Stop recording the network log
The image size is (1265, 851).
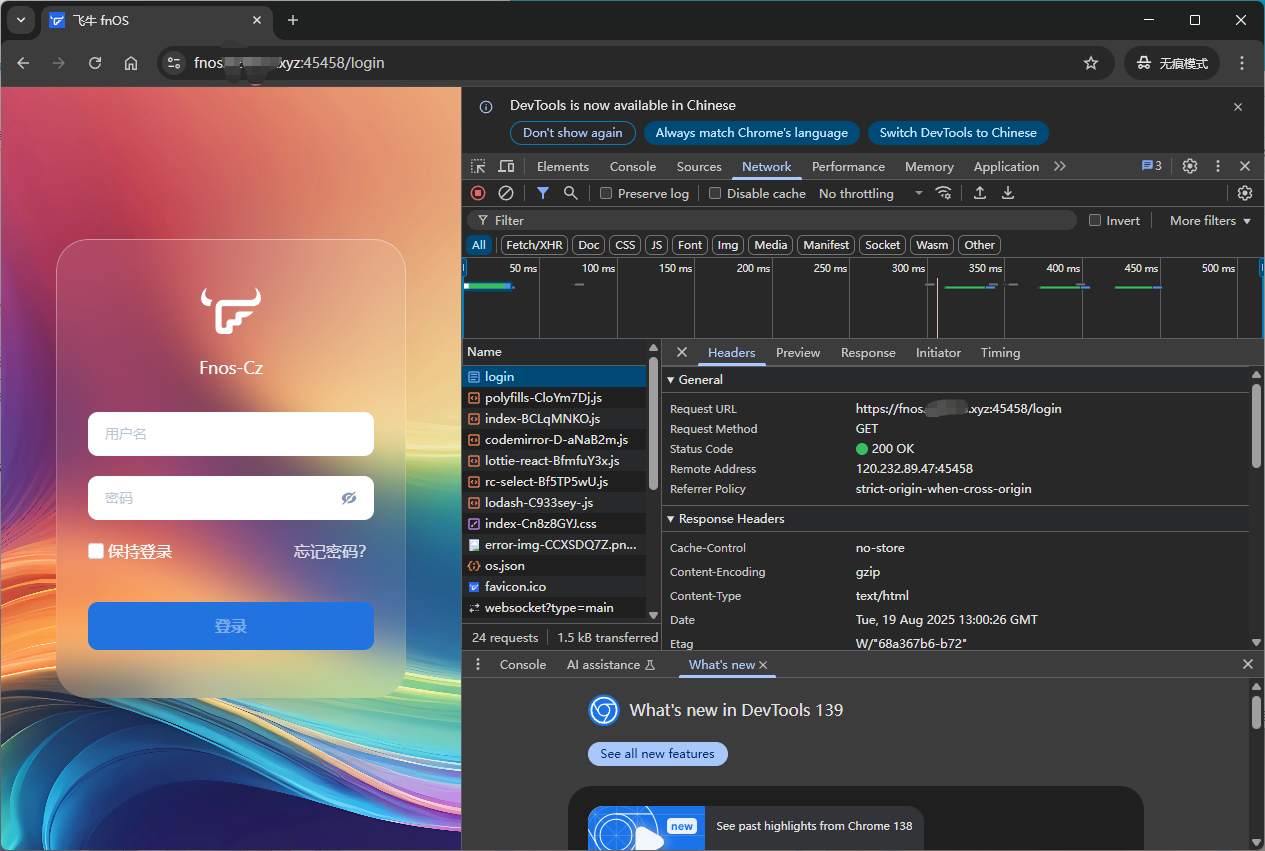pos(478,193)
